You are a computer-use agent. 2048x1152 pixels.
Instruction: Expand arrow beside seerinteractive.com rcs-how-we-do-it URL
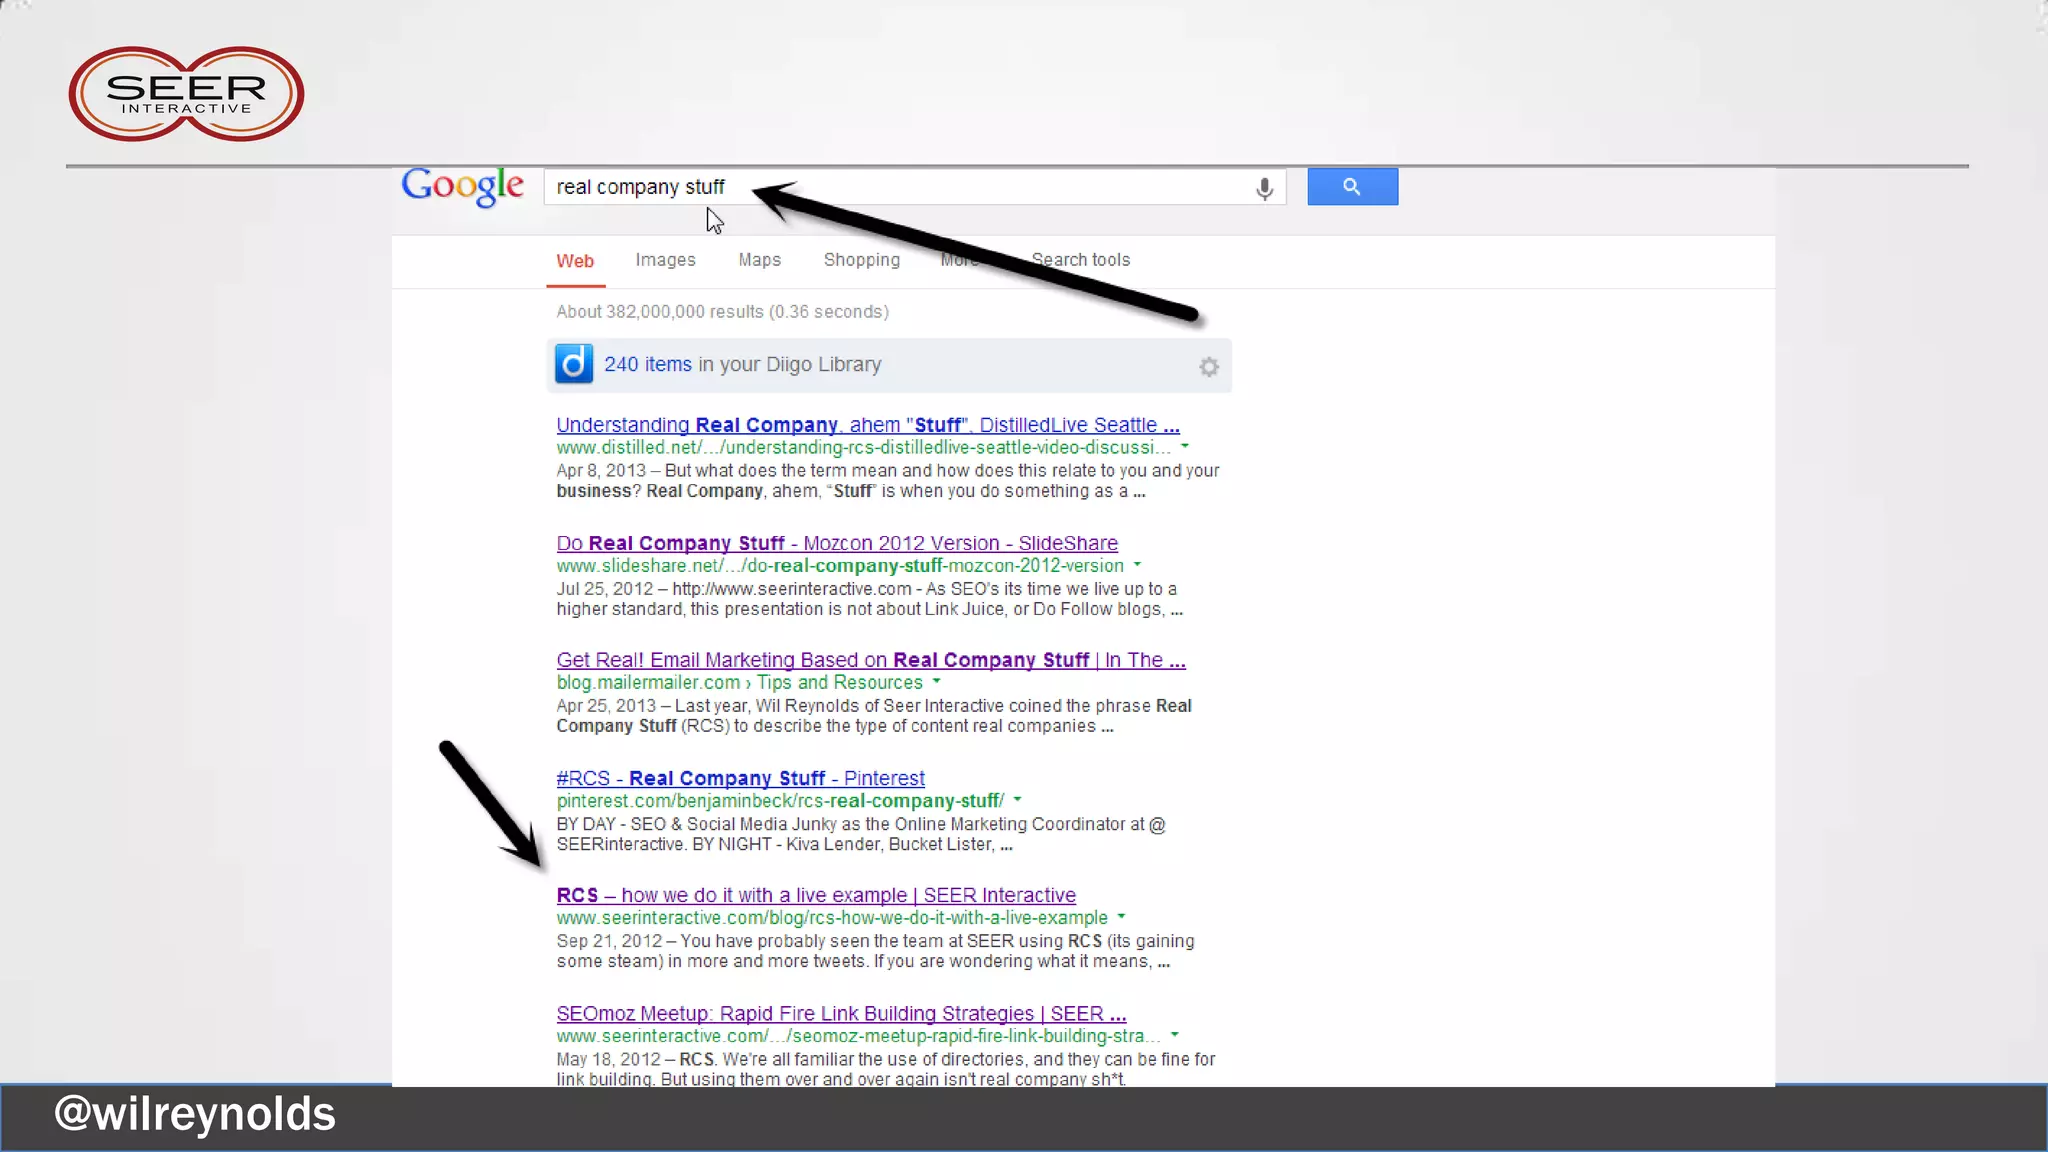[1122, 916]
